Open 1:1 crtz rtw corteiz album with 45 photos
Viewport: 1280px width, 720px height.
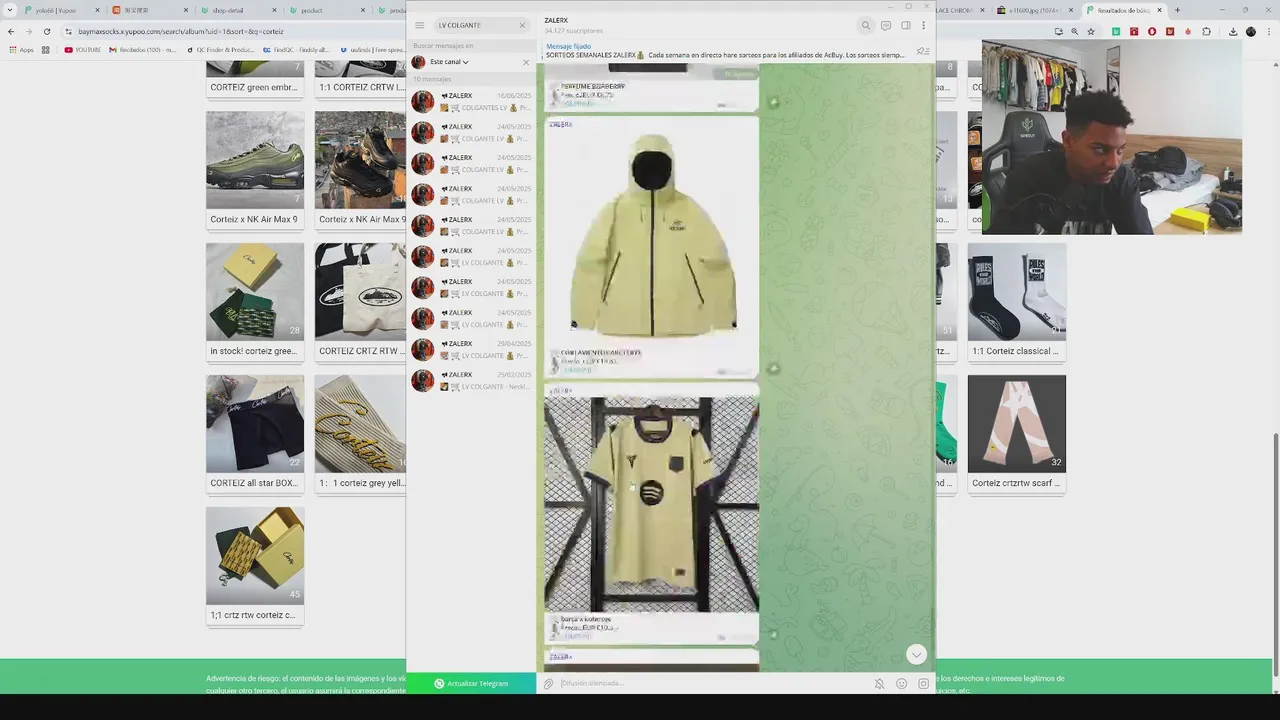coord(255,566)
